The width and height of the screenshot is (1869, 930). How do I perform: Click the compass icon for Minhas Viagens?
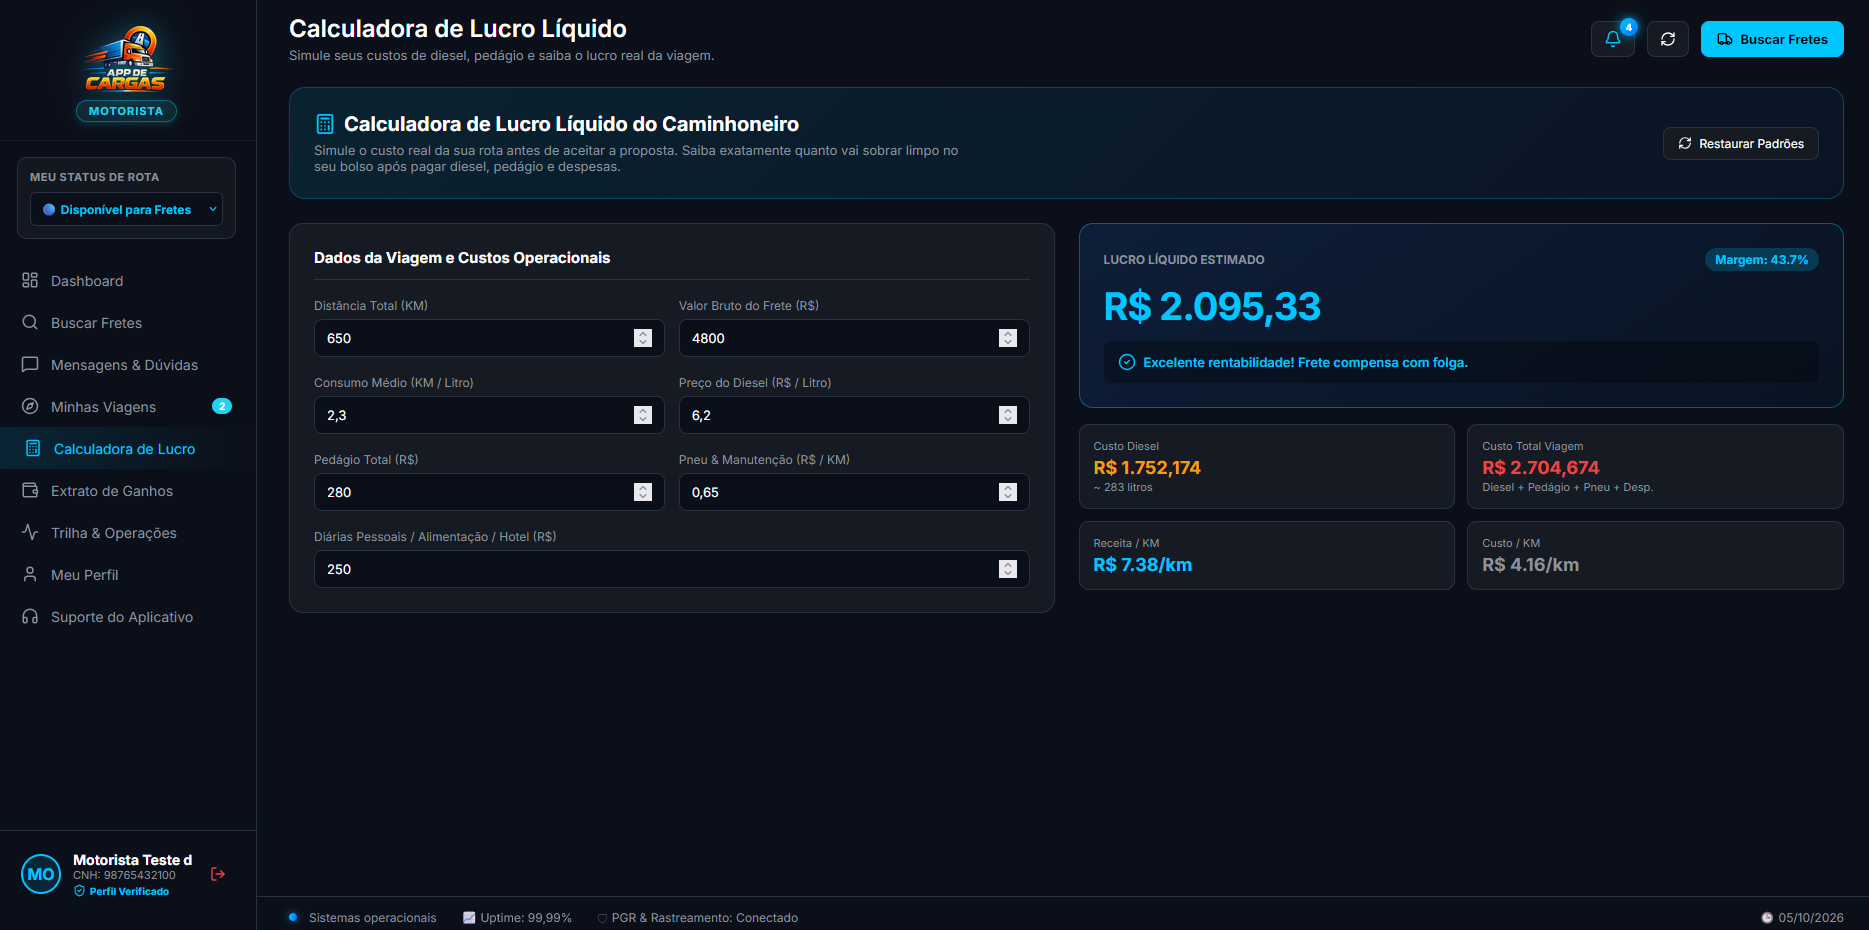[30, 406]
